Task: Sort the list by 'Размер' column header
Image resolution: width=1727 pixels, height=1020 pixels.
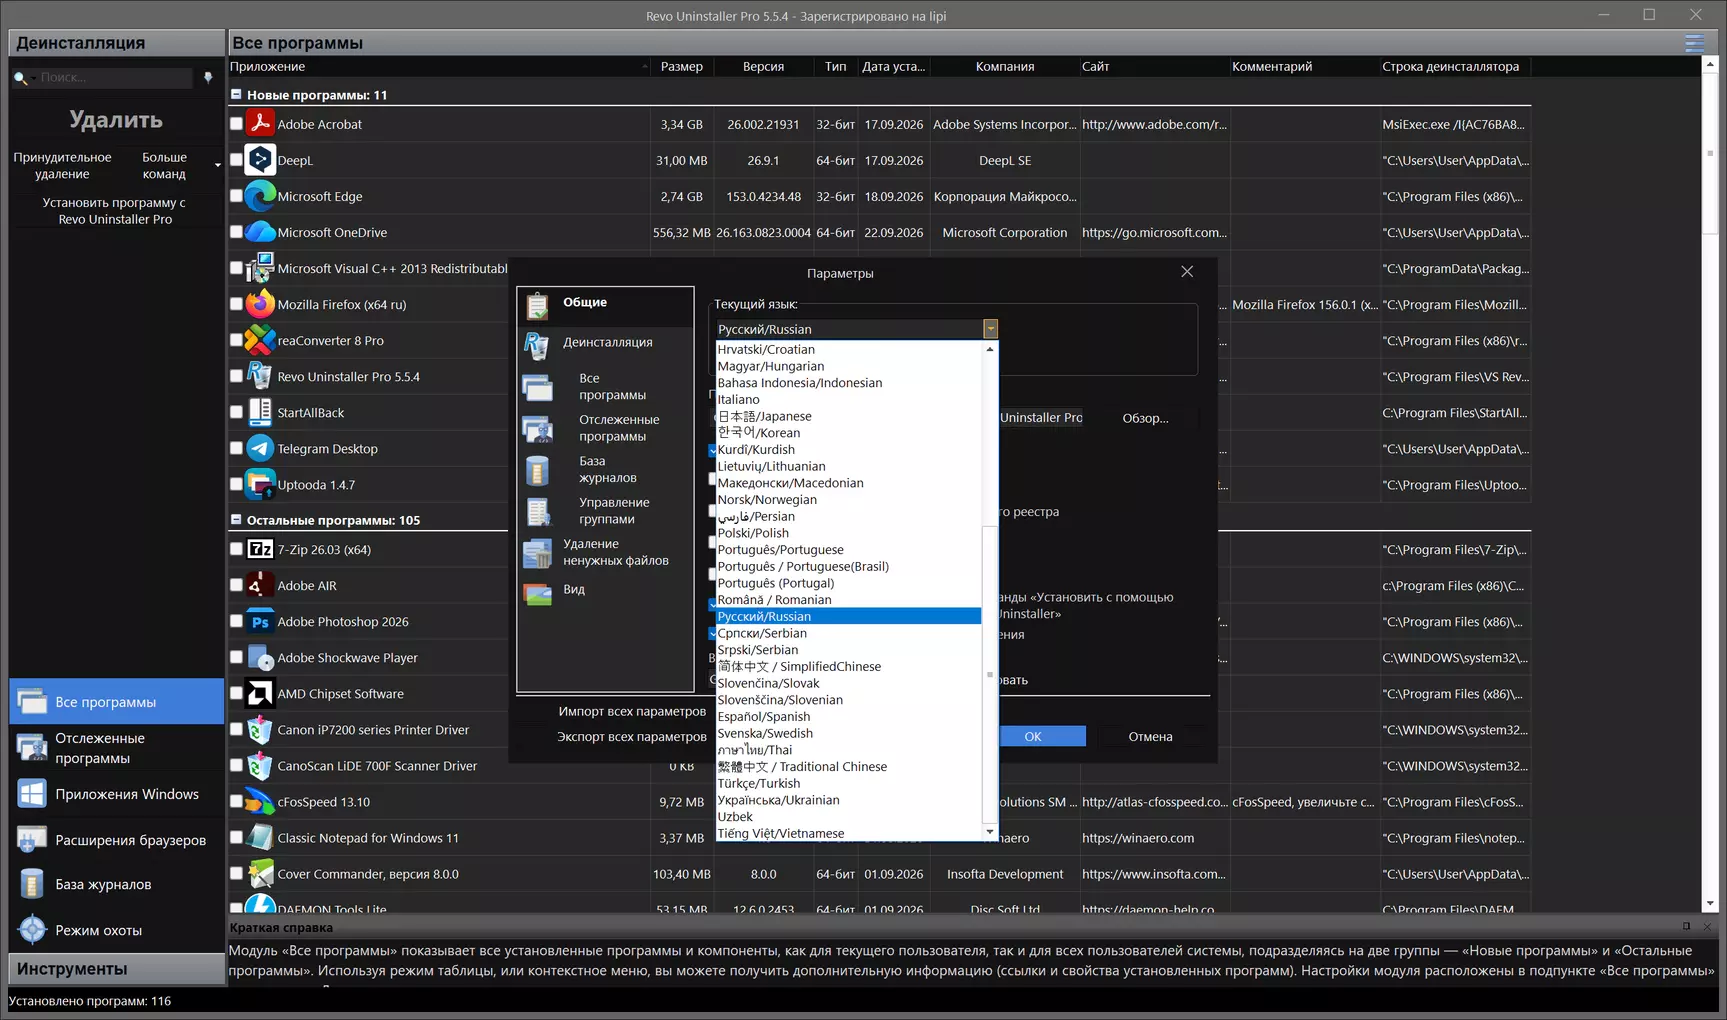Action: (682, 66)
